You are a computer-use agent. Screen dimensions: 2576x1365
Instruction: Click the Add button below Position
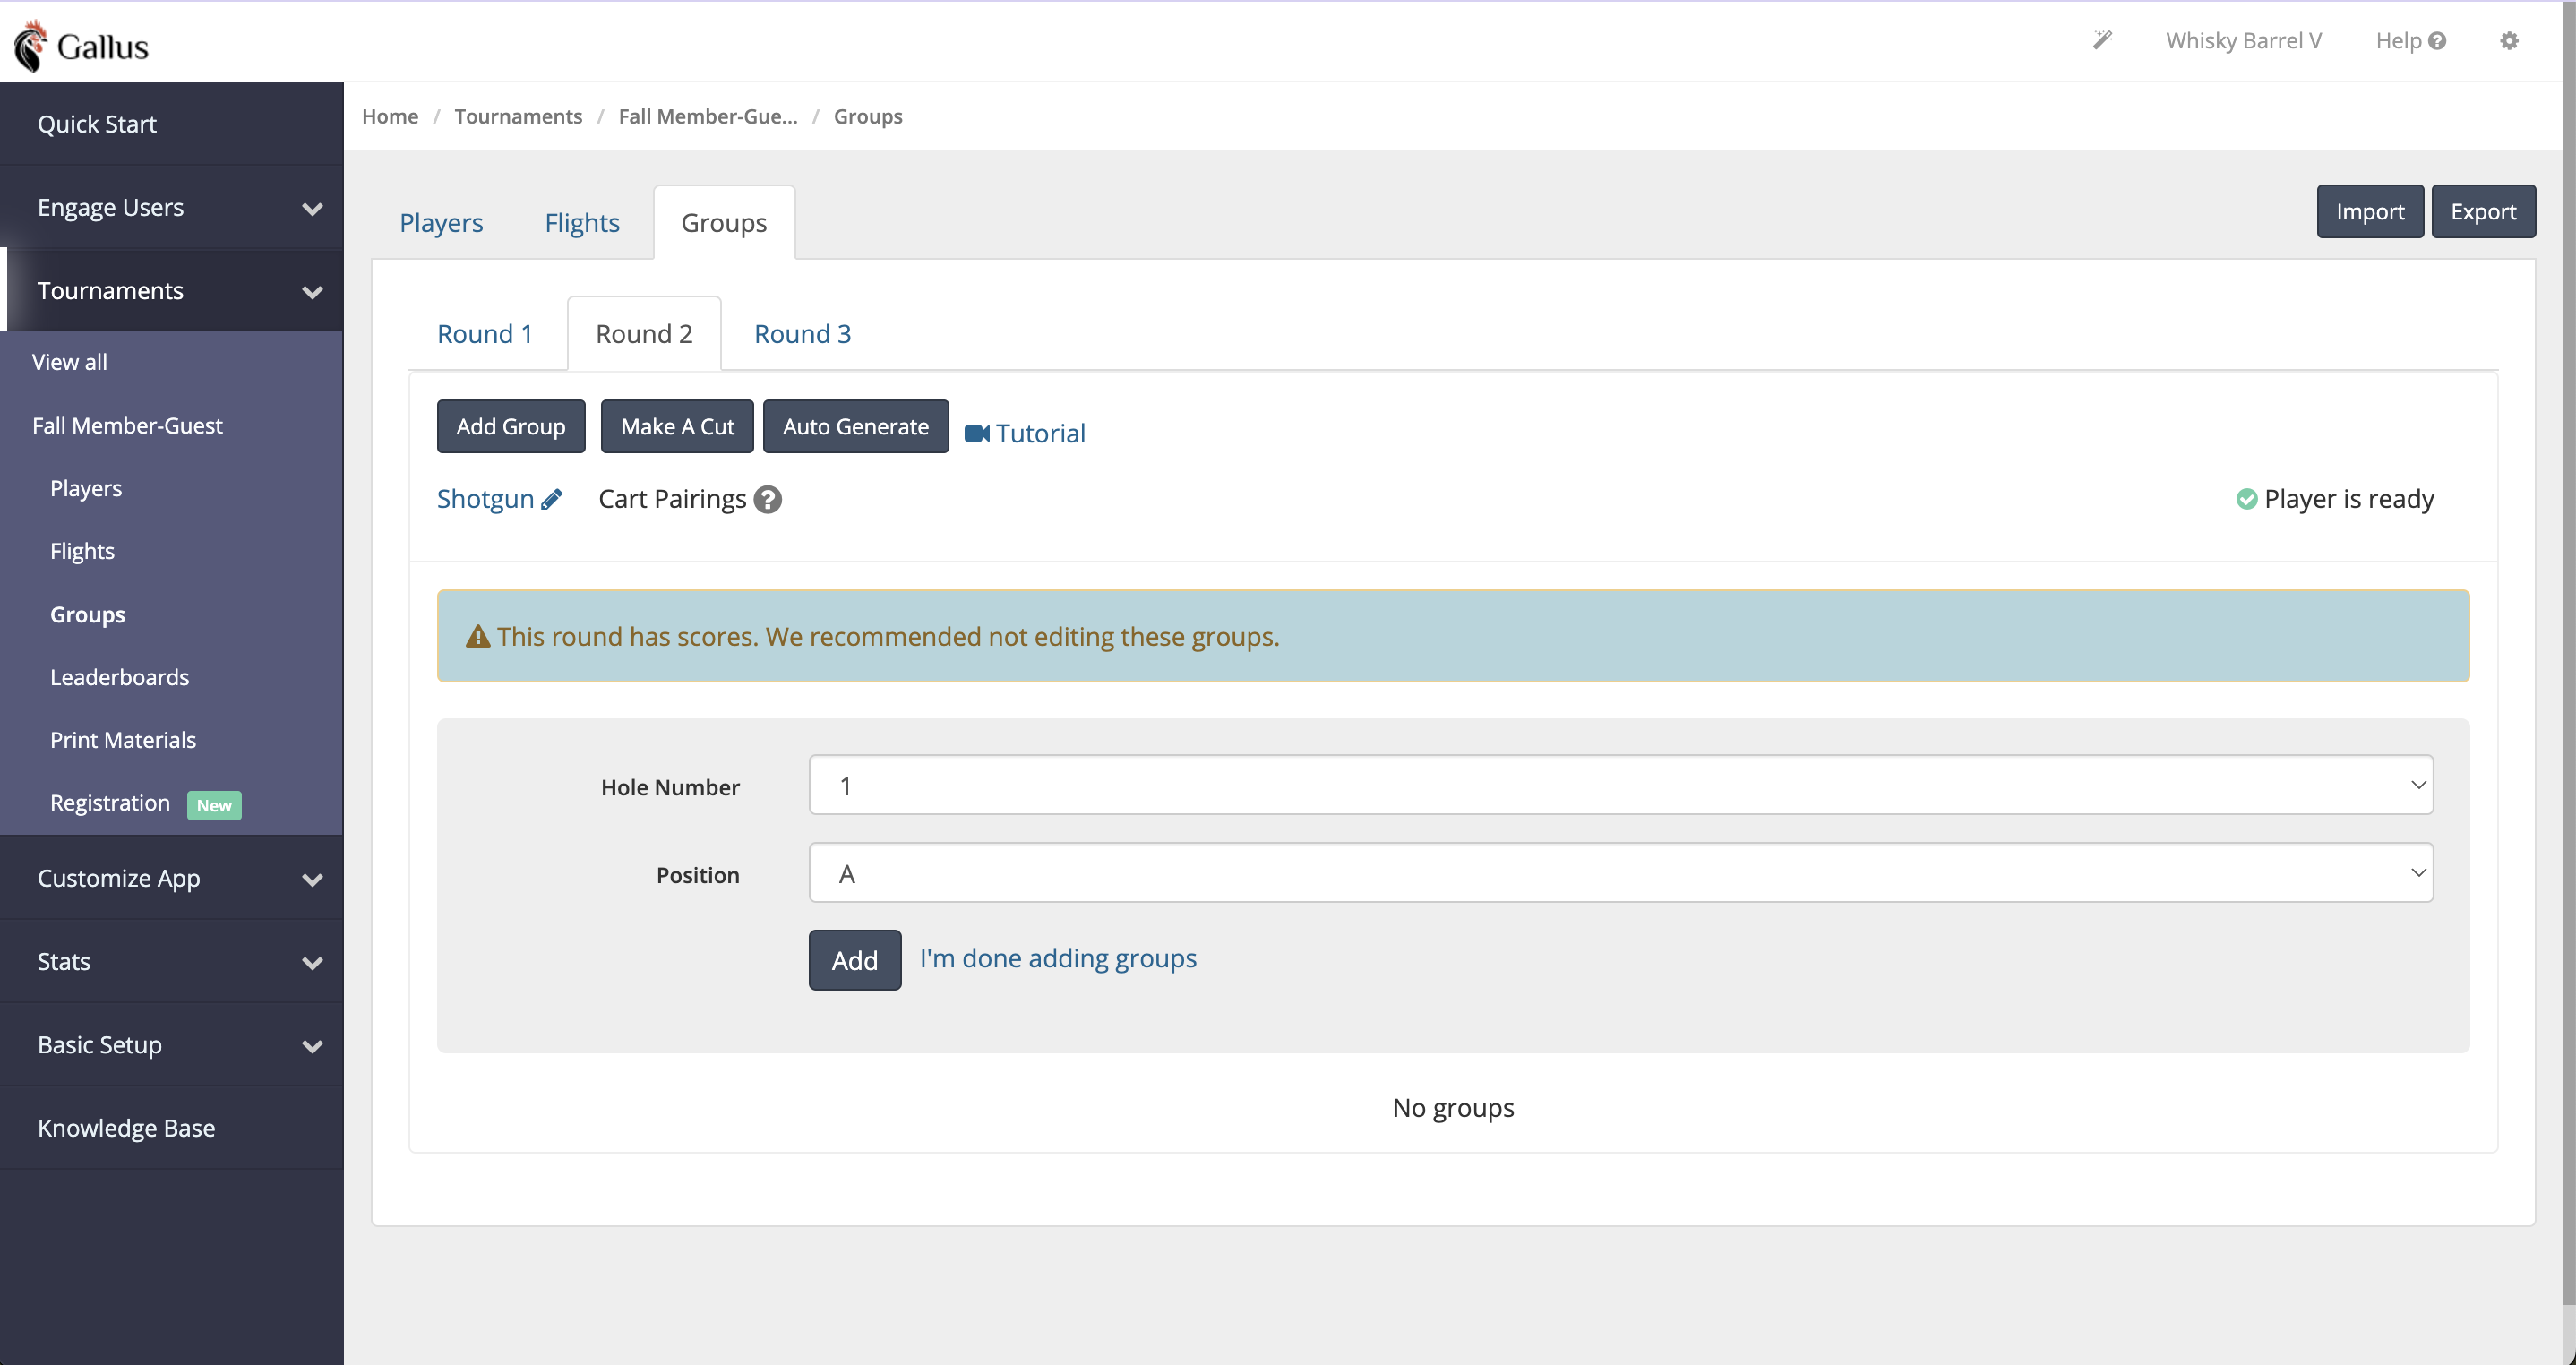point(855,960)
